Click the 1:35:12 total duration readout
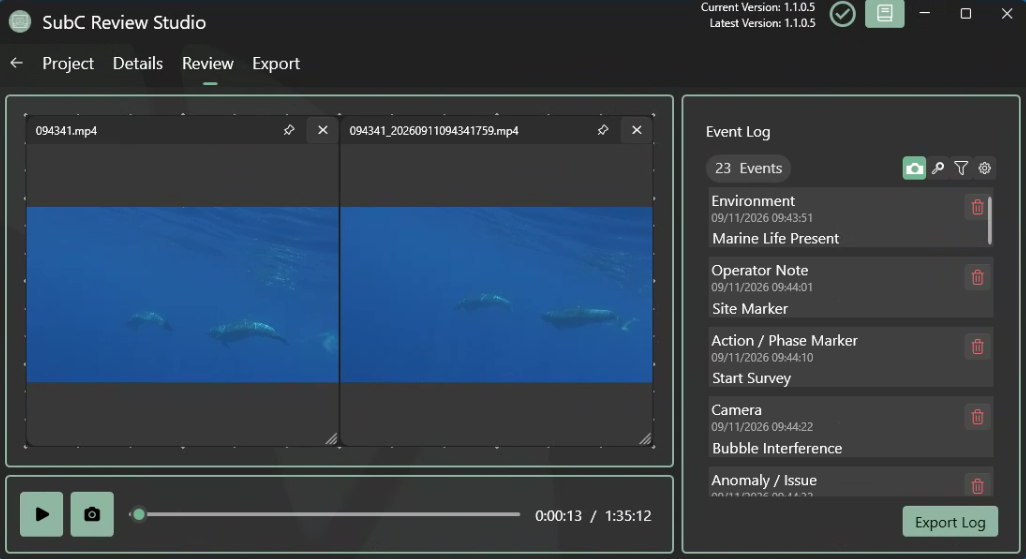Viewport: 1026px width, 559px height. [628, 516]
